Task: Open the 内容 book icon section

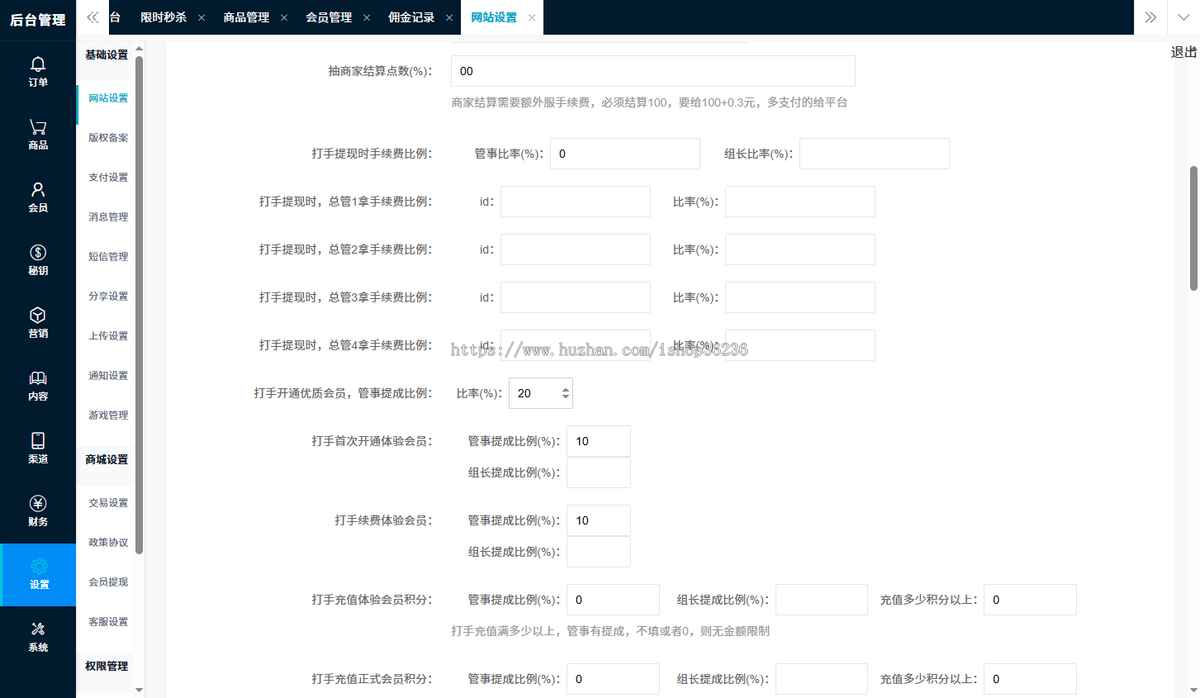Action: (38, 386)
